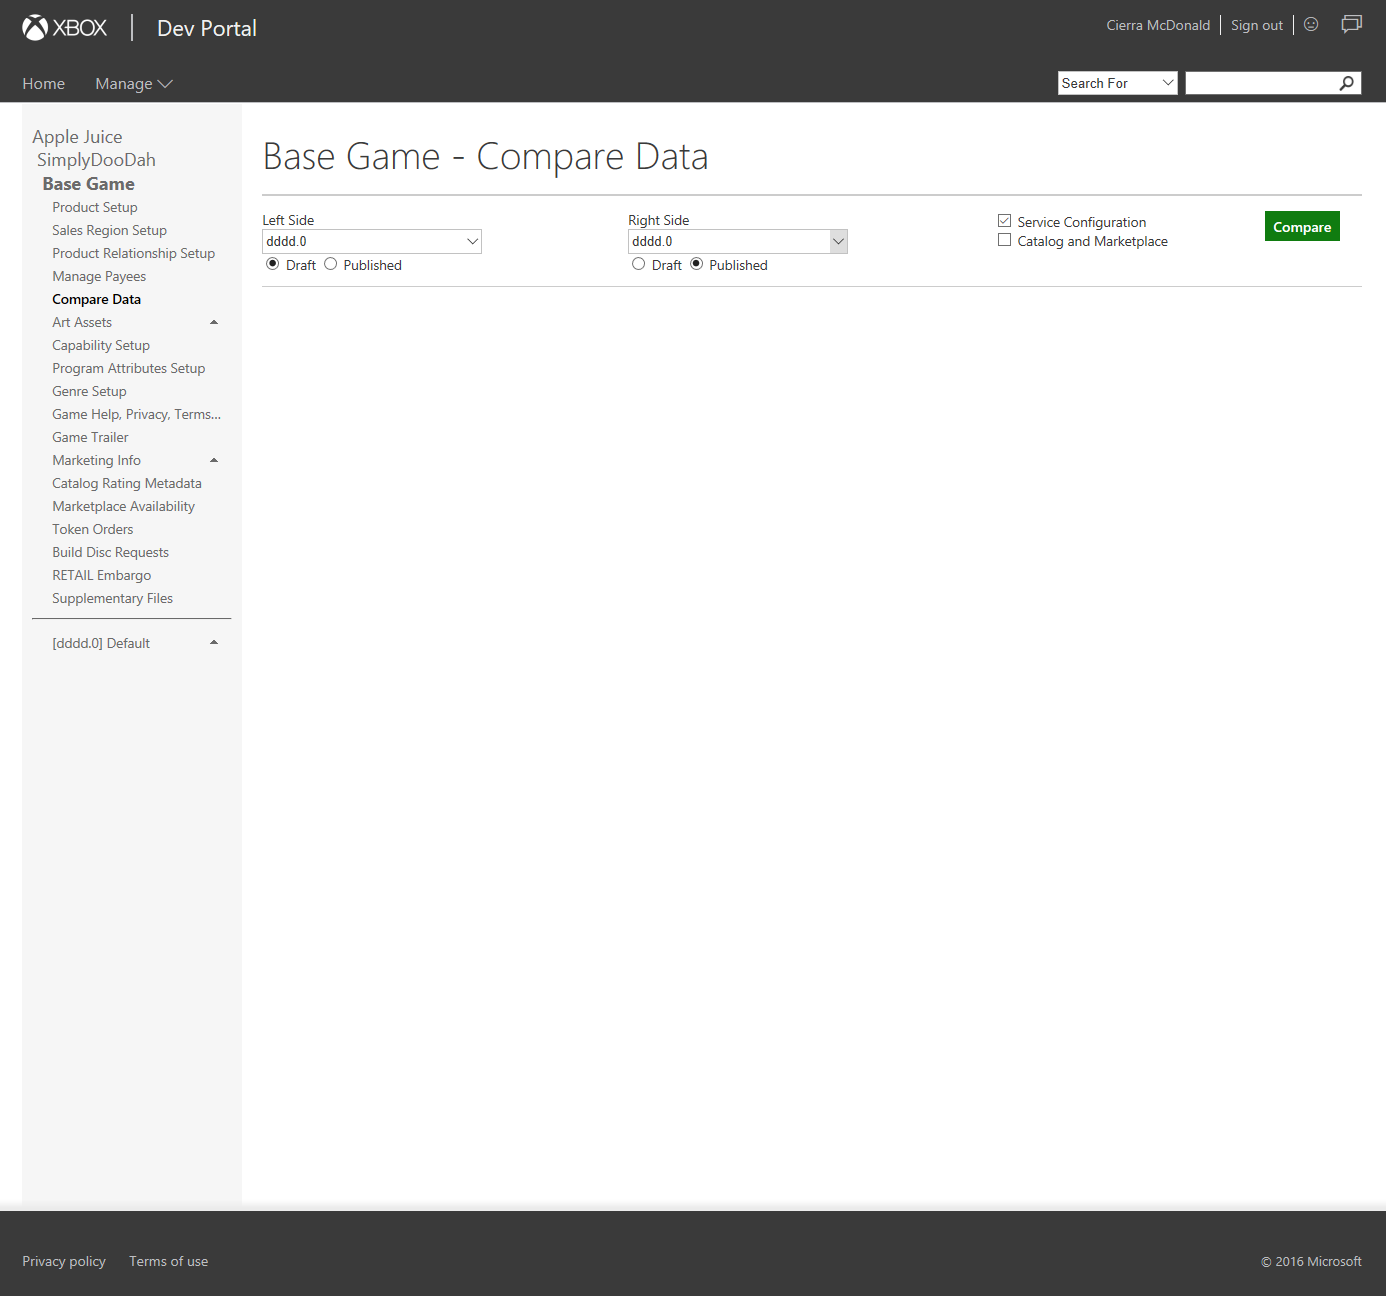Click the smiley feedback icon
Viewport: 1386px width, 1296px height.
coord(1311,24)
